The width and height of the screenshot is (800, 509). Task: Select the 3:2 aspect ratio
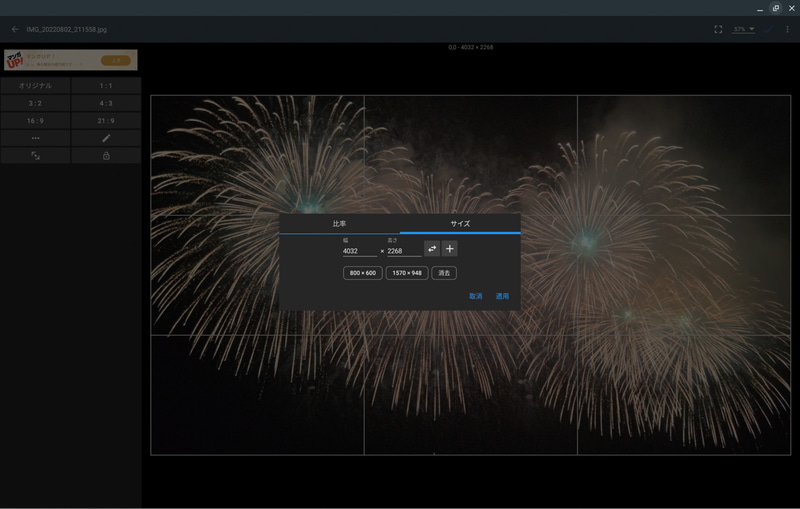point(35,103)
